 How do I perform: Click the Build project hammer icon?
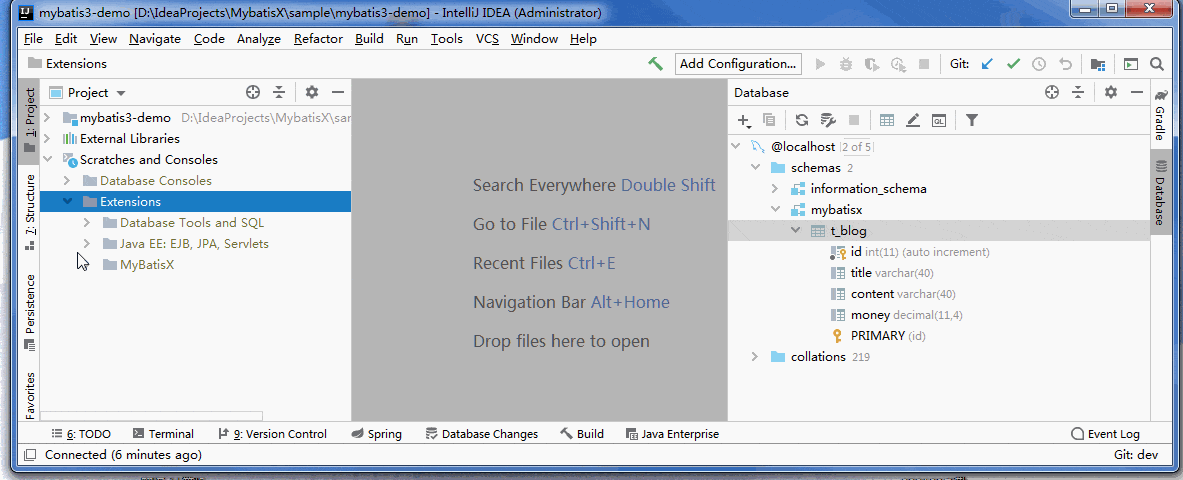[655, 64]
